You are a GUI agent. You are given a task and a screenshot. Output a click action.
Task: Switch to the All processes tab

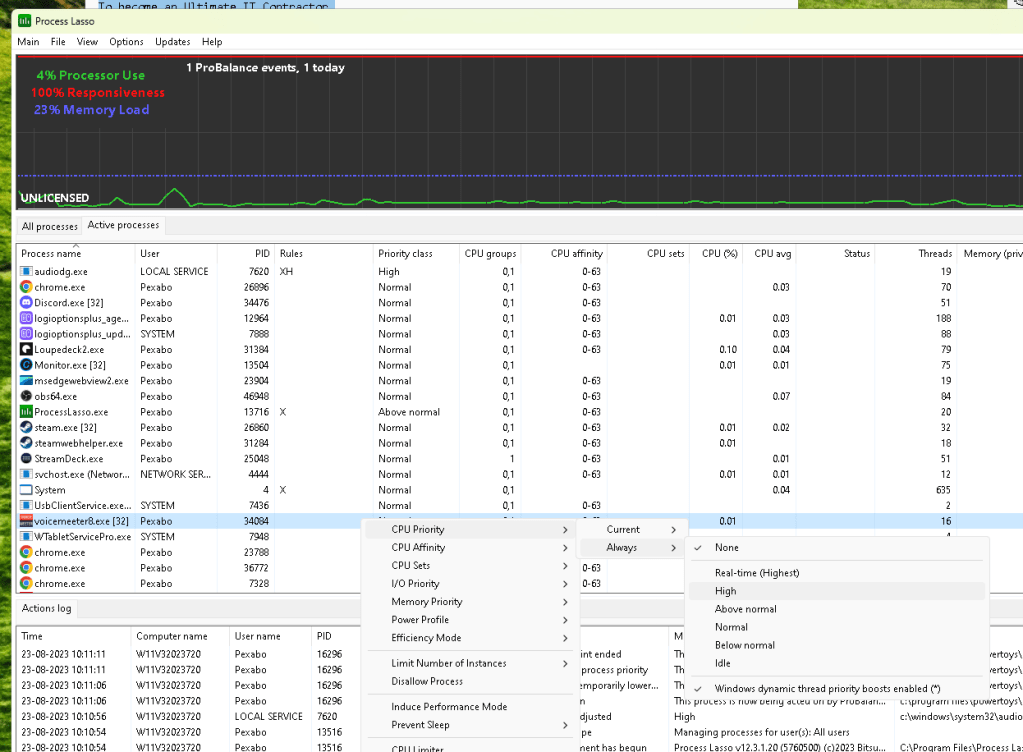(50, 226)
